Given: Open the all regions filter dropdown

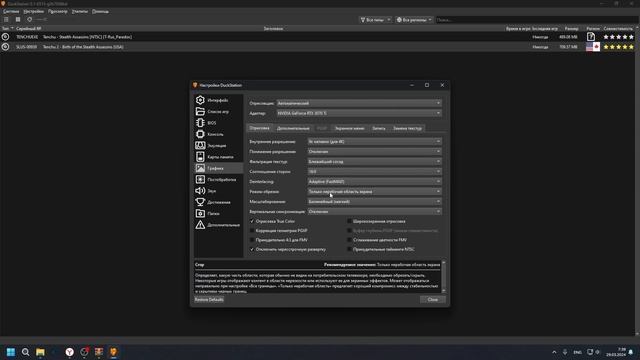Looking at the screenshot, I should tap(414, 20).
